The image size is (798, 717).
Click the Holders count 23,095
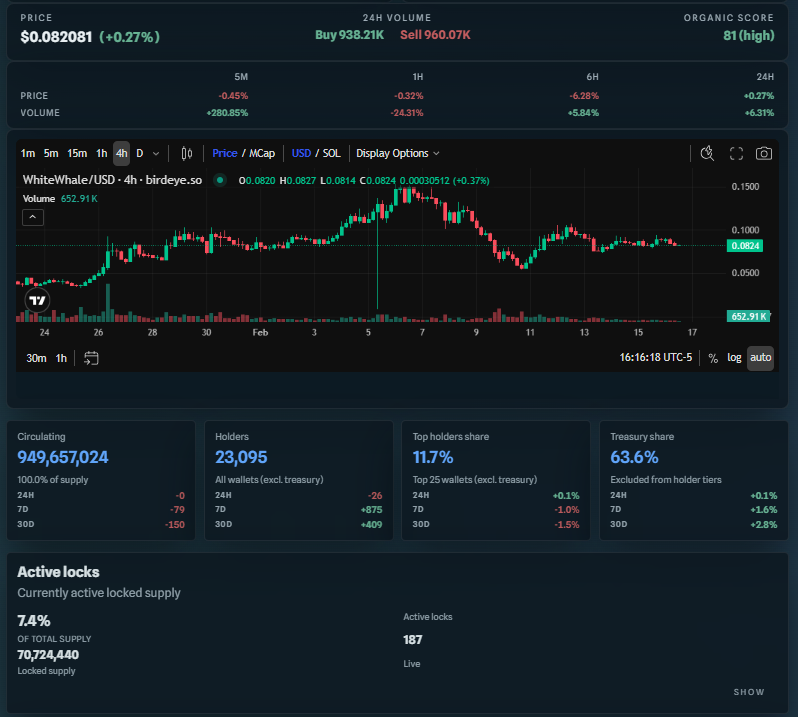click(241, 457)
